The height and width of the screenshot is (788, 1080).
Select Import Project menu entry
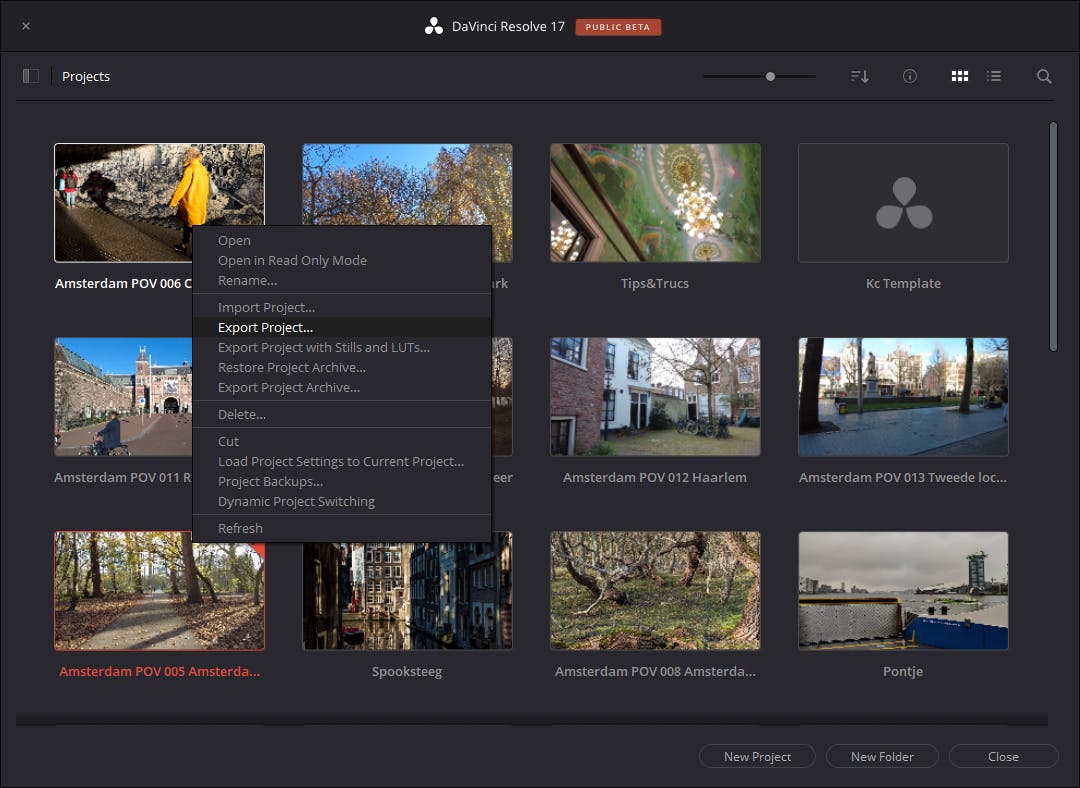pos(266,307)
